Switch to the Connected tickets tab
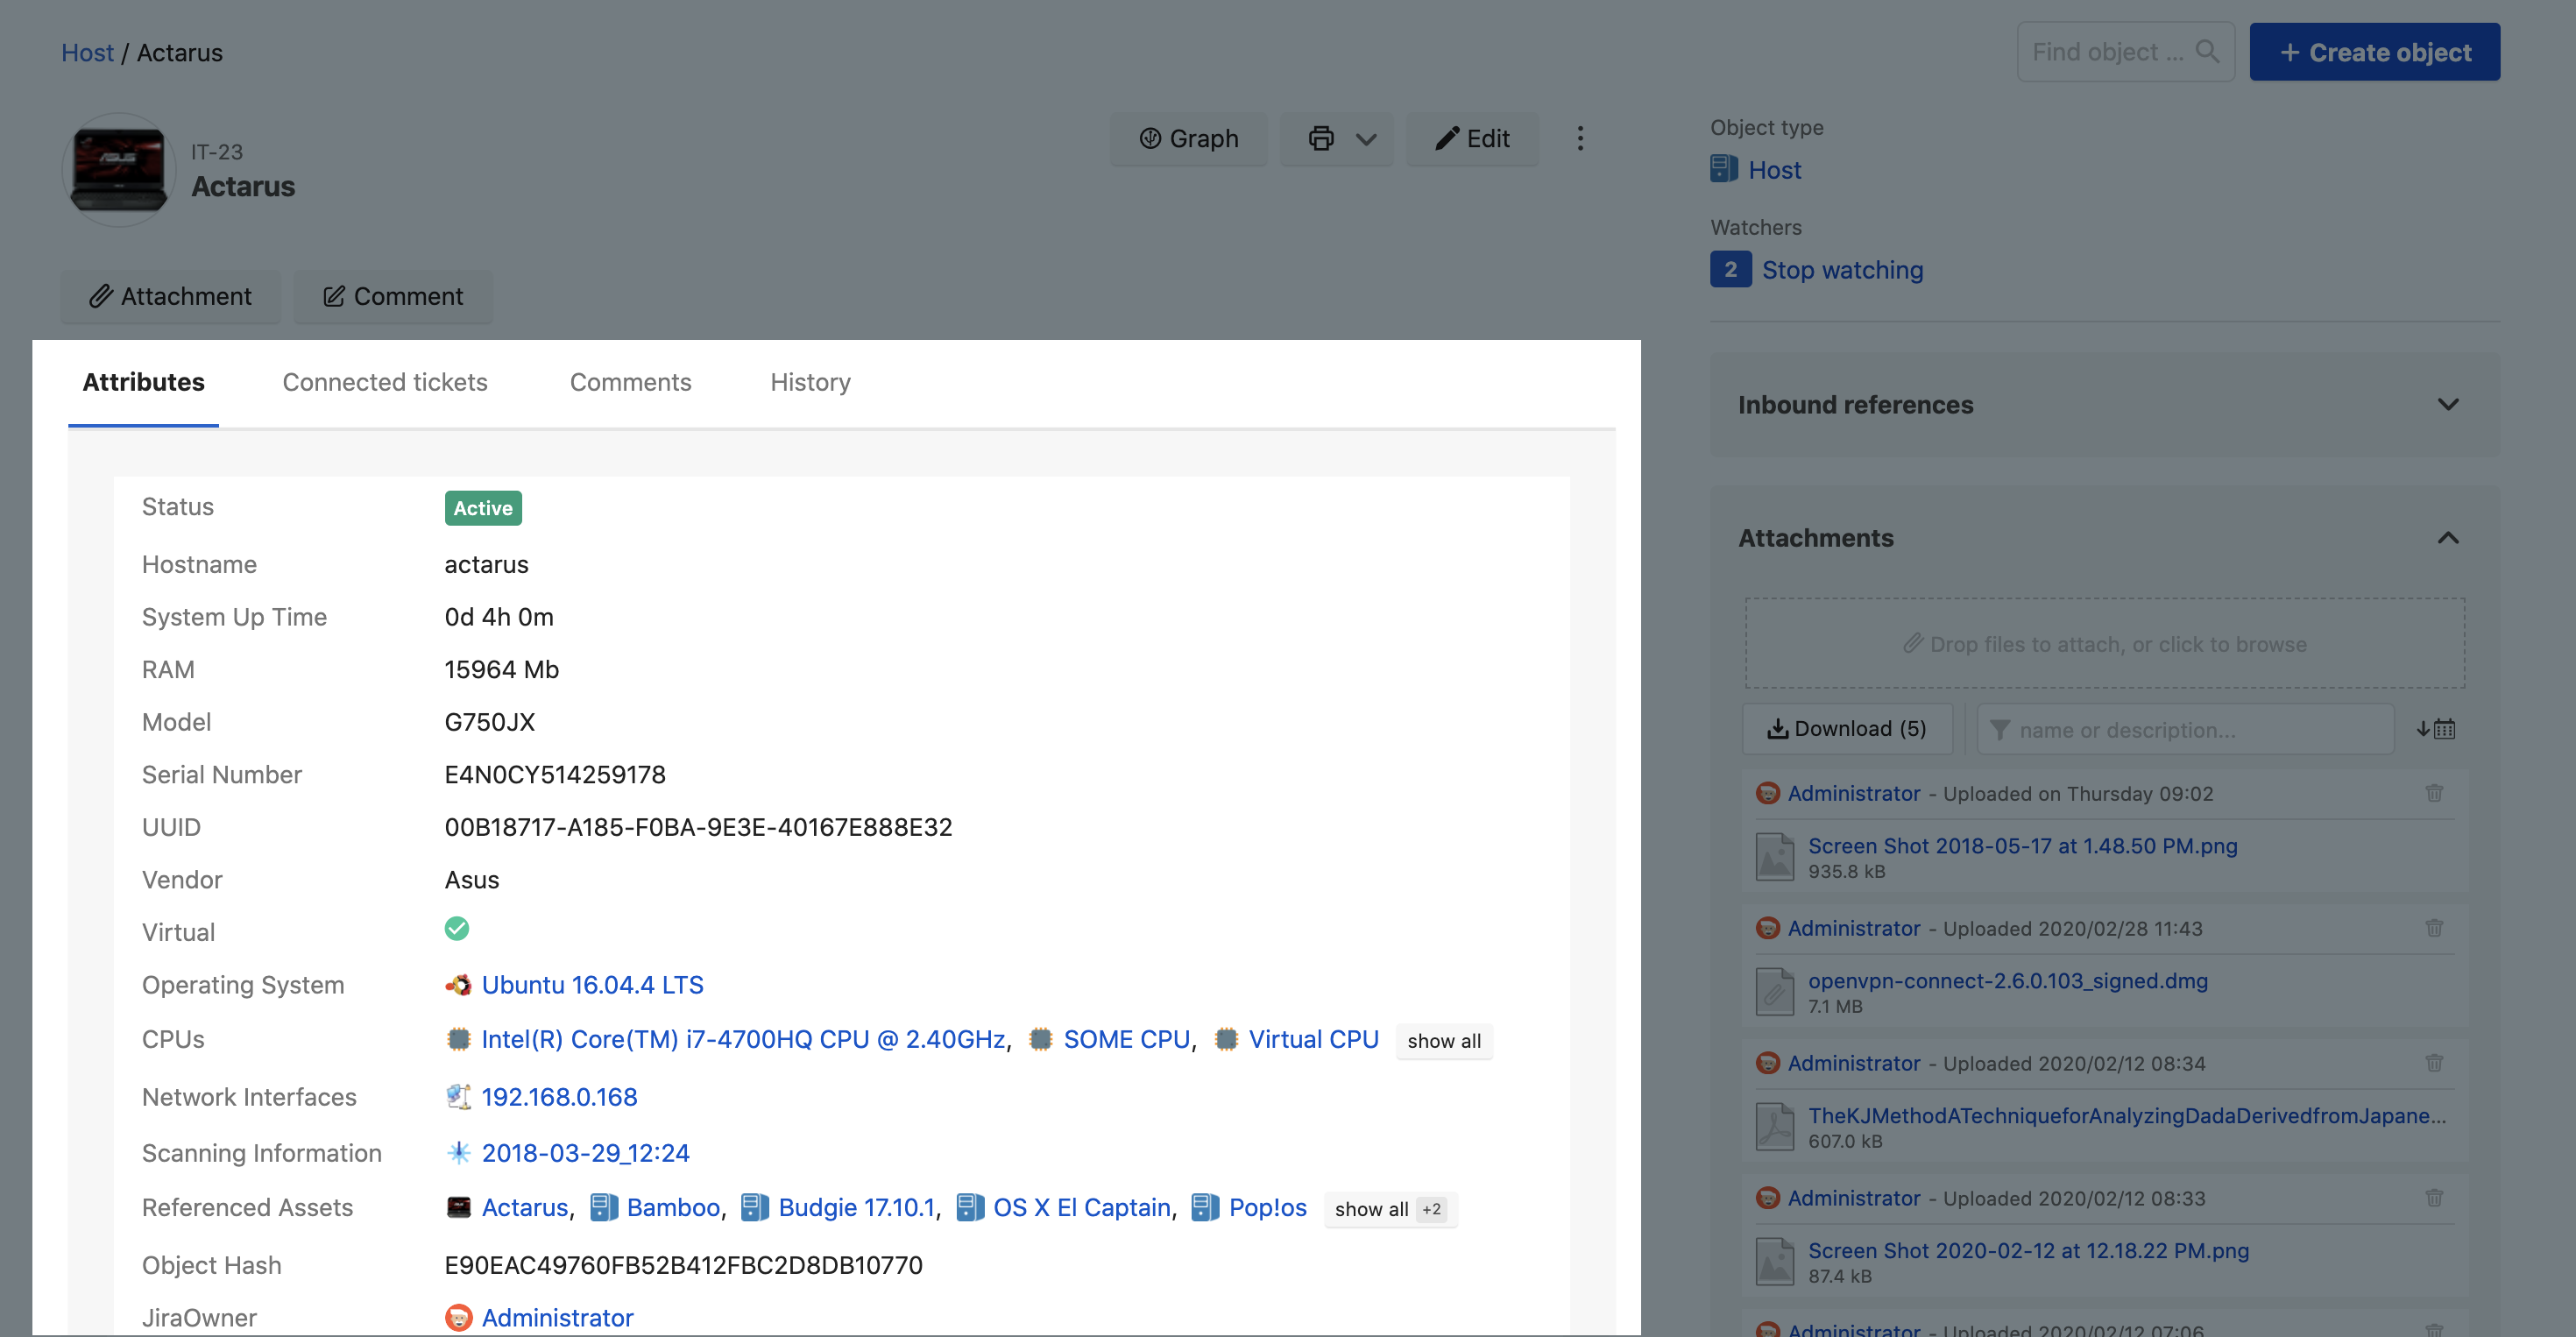The image size is (2576, 1337). pos(385,382)
